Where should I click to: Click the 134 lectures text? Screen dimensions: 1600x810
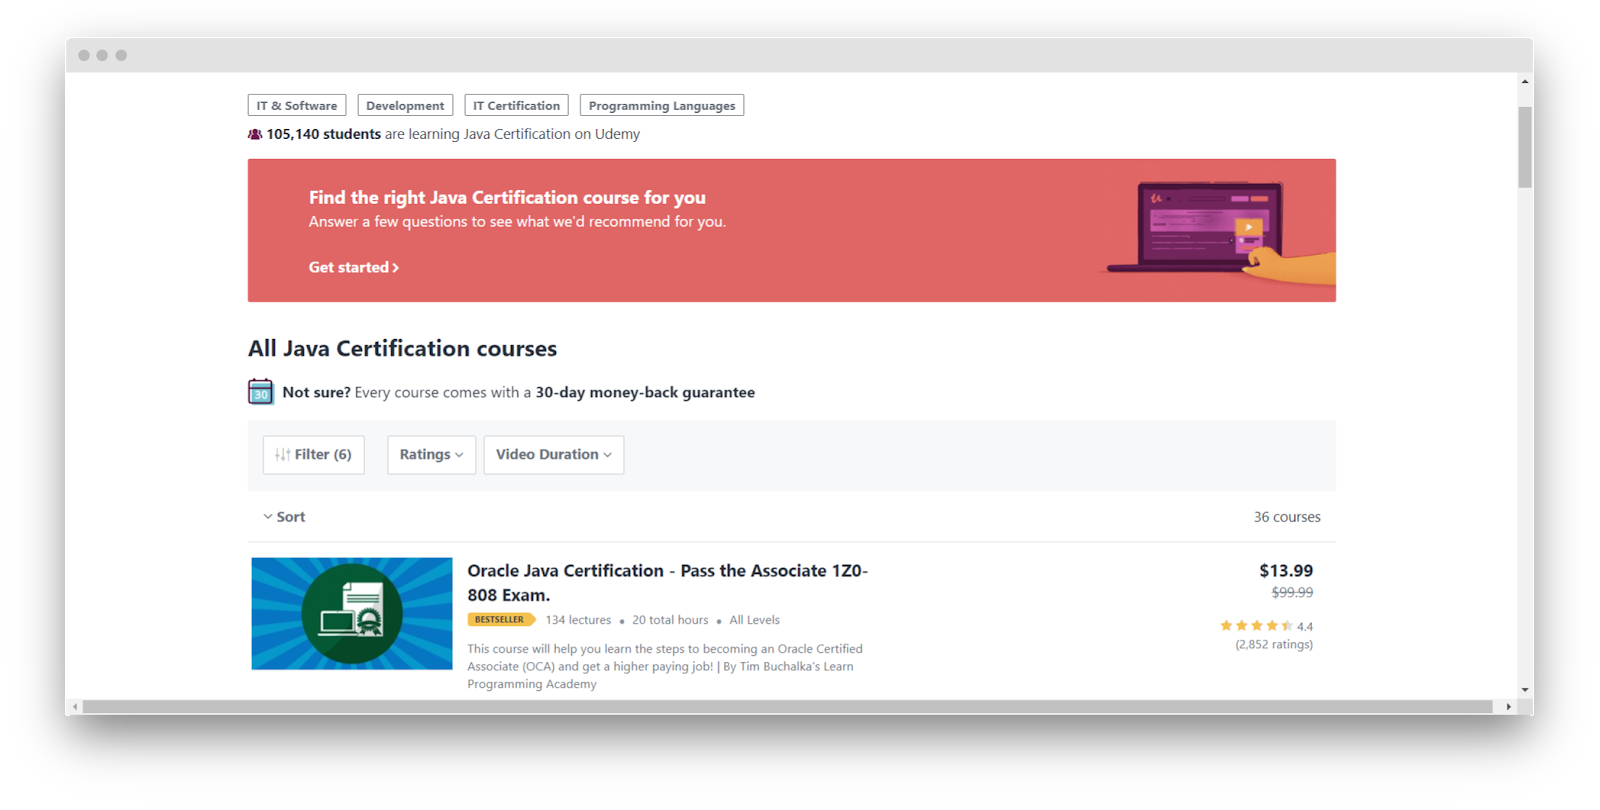point(578,620)
